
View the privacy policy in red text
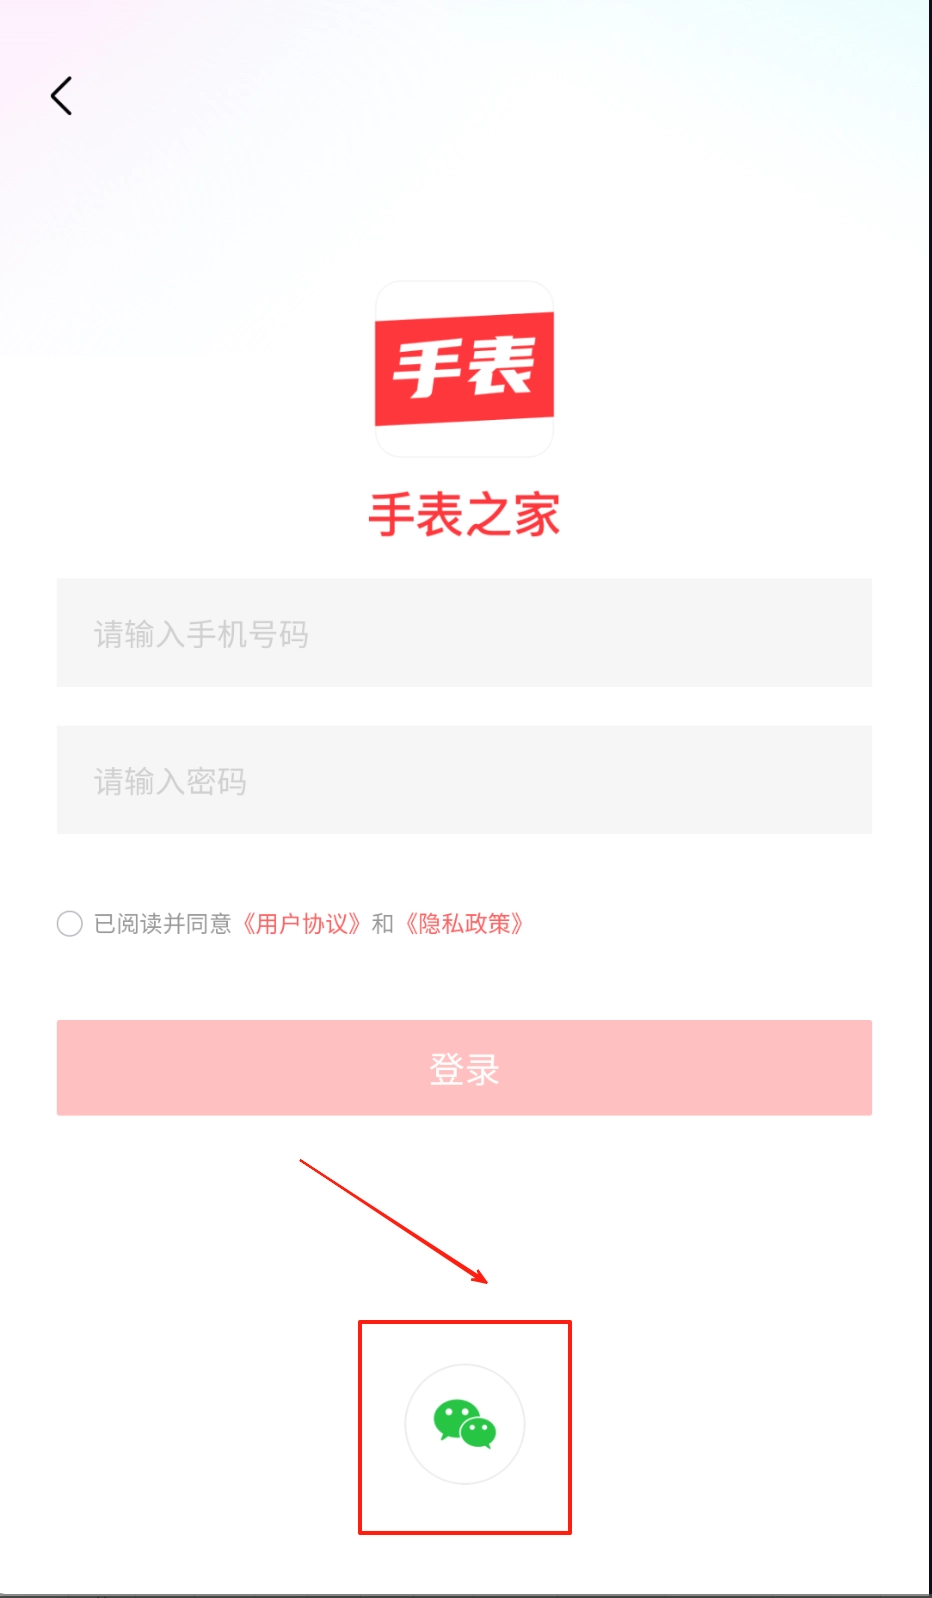click(465, 923)
